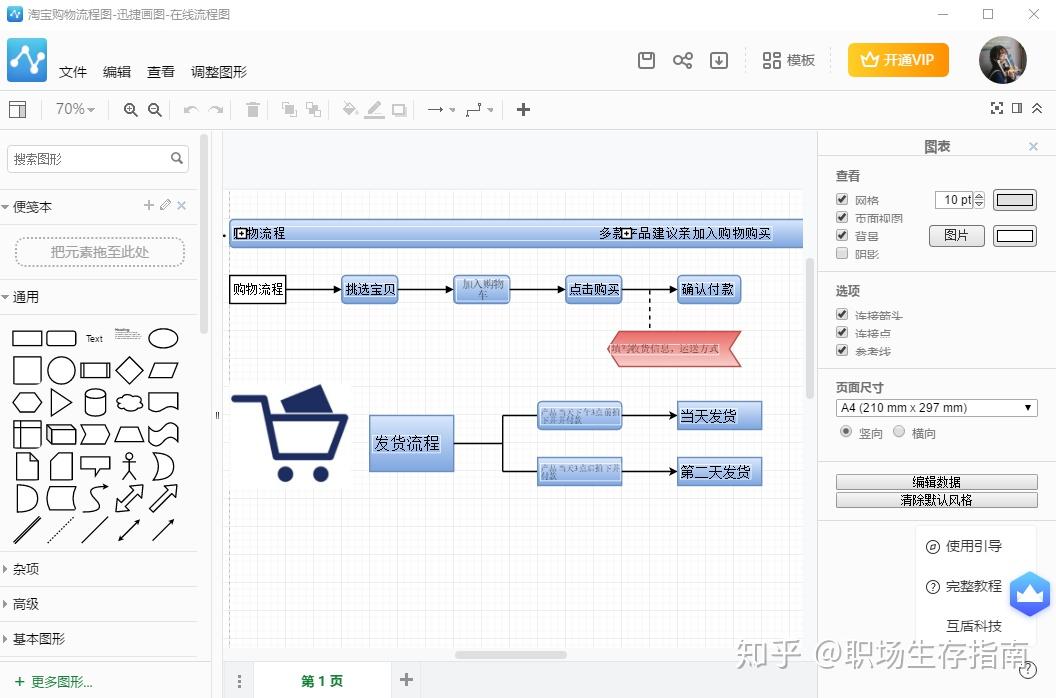Click the 清除默认风格 button
Viewport: 1056px width, 698px height.
pyautogui.click(x=936, y=500)
